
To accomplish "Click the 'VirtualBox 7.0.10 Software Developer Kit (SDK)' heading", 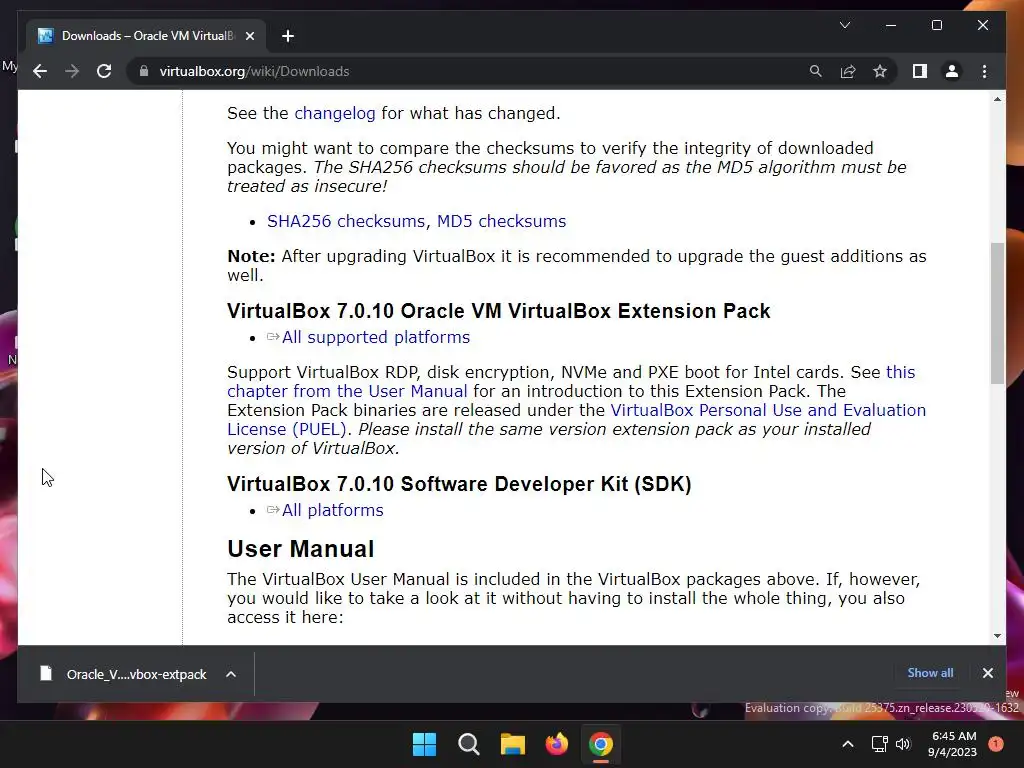I will tap(459, 484).
